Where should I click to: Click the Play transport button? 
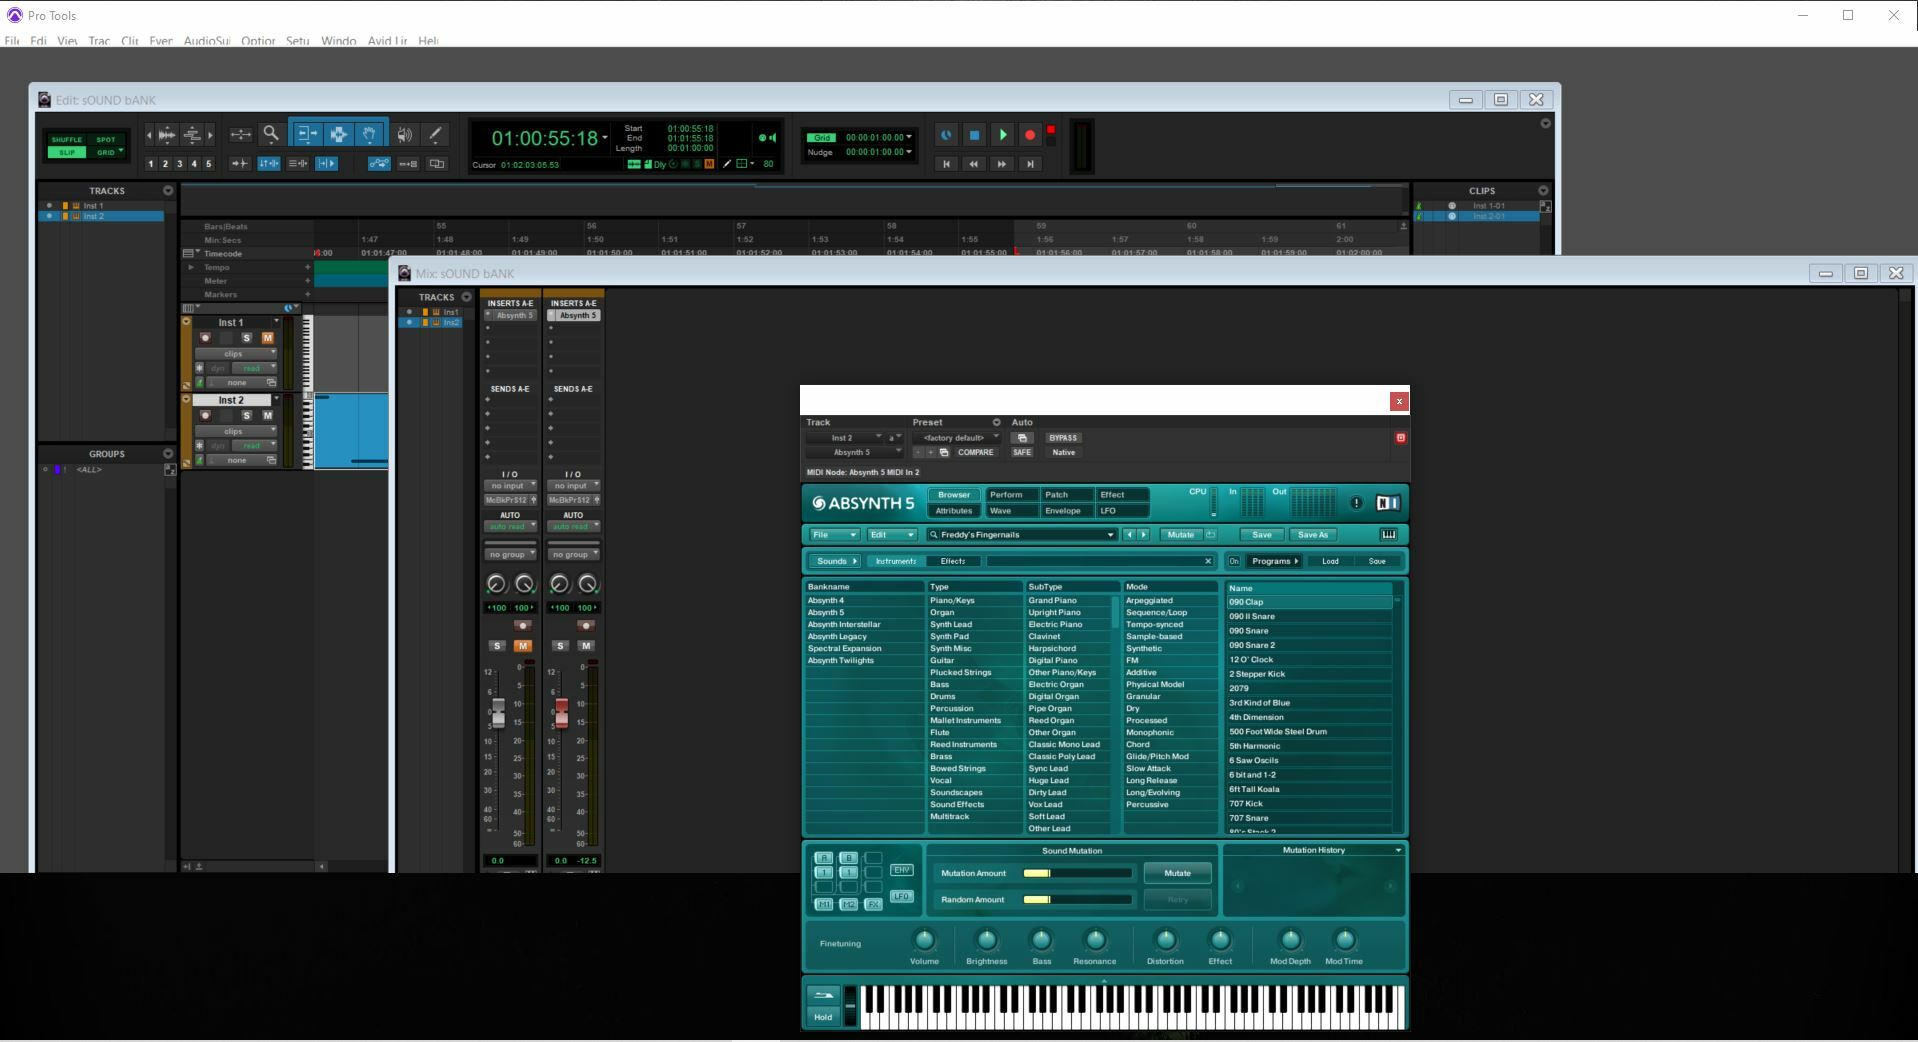(x=1002, y=135)
